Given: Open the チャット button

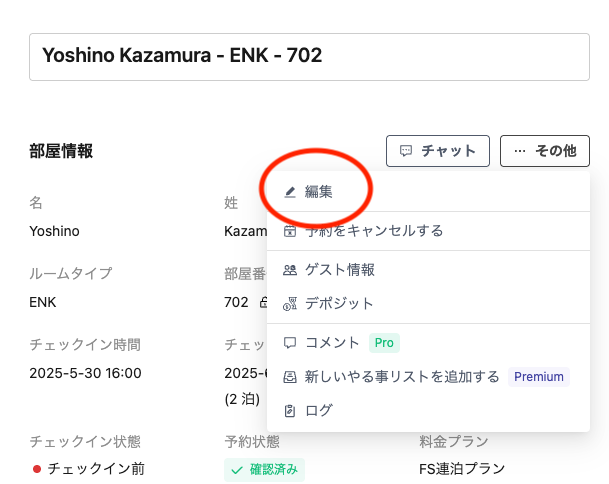Looking at the screenshot, I should 437,151.
